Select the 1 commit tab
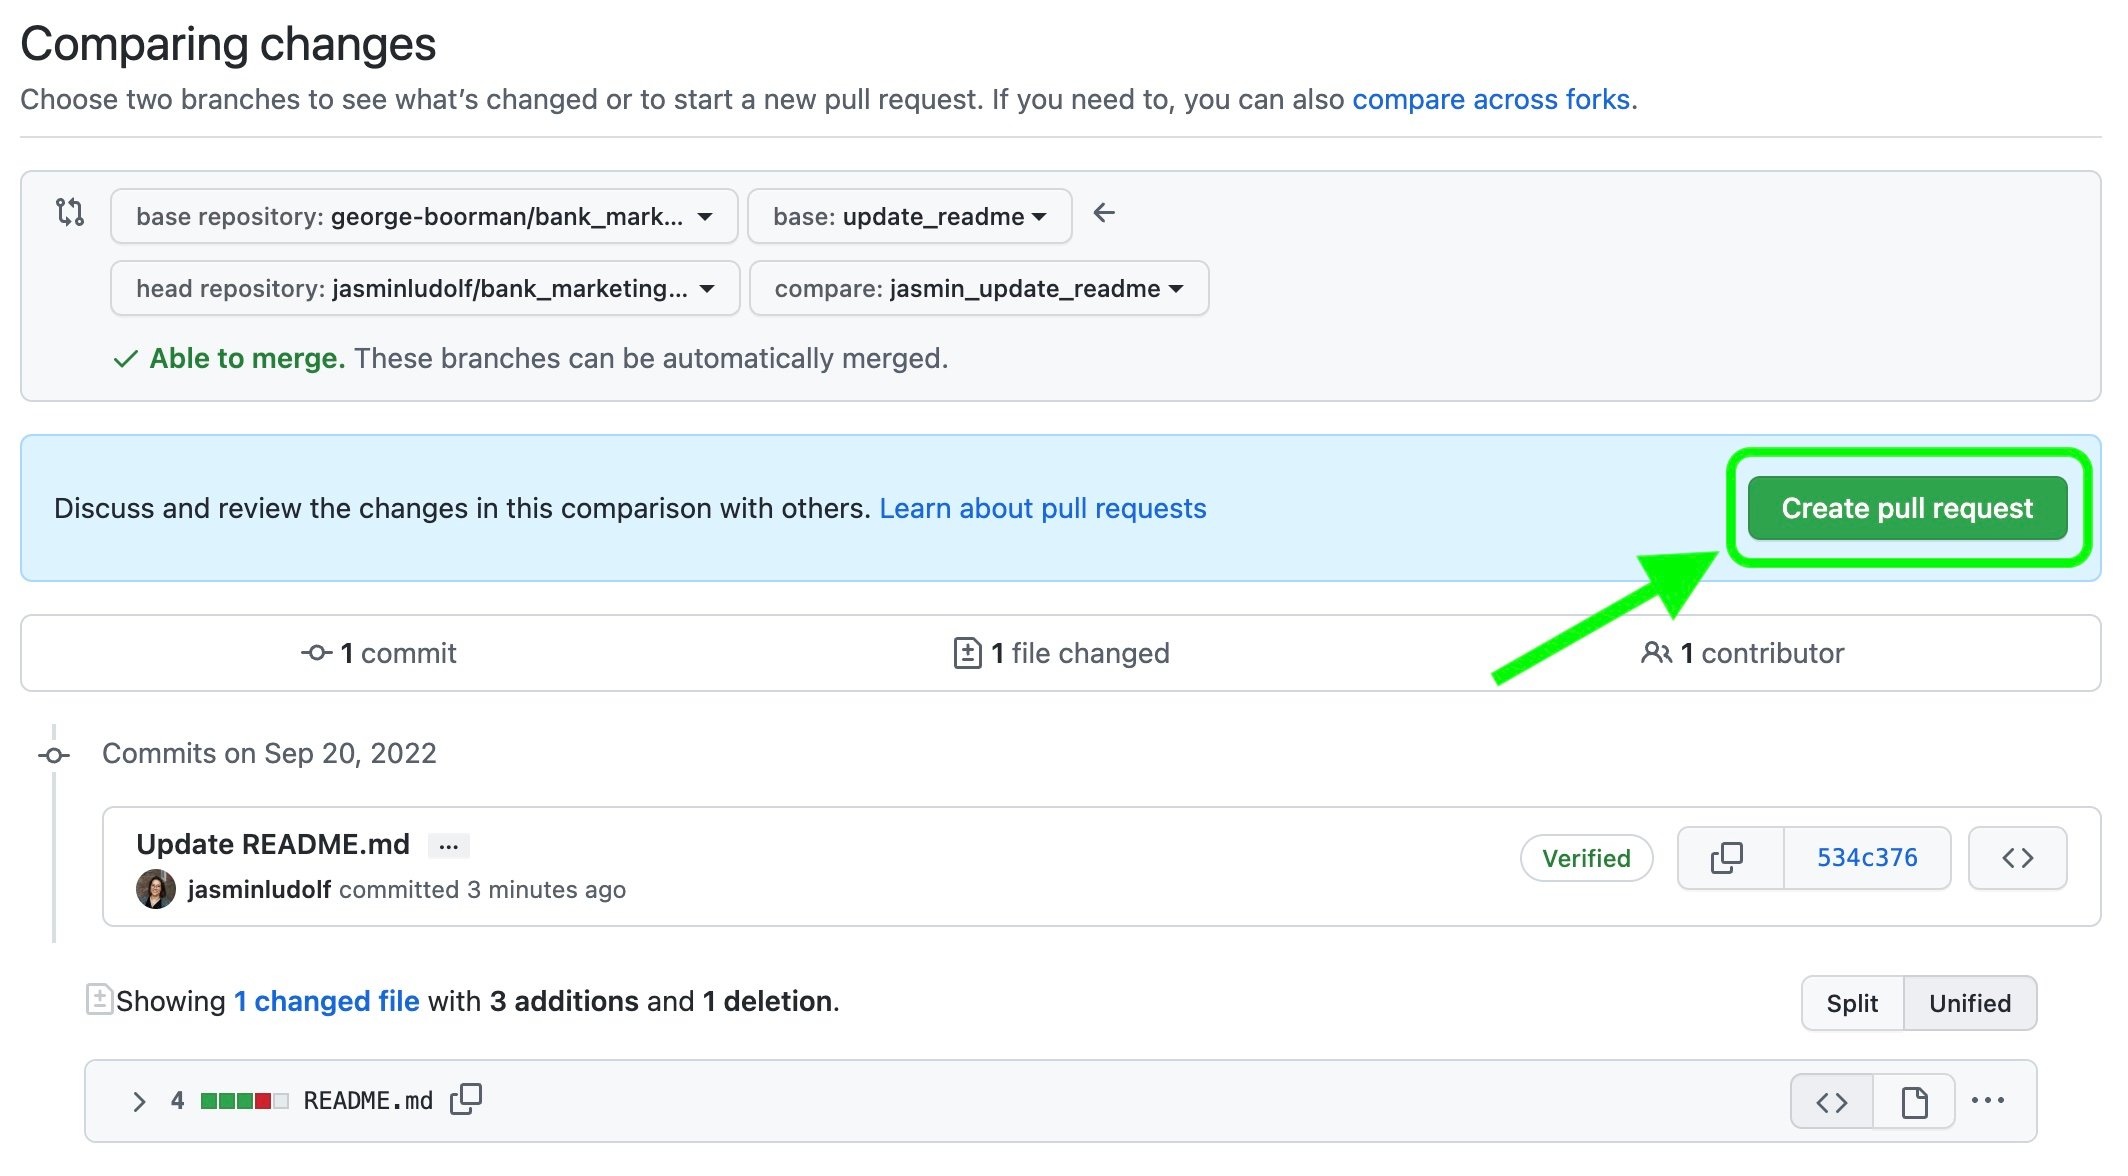This screenshot has height=1176, width=2128. pyautogui.click(x=379, y=653)
